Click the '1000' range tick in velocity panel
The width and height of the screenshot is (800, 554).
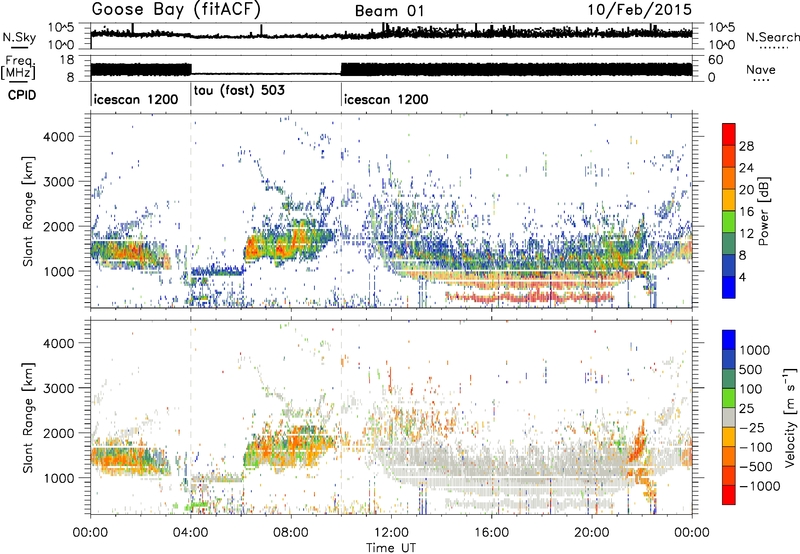tap(58, 478)
